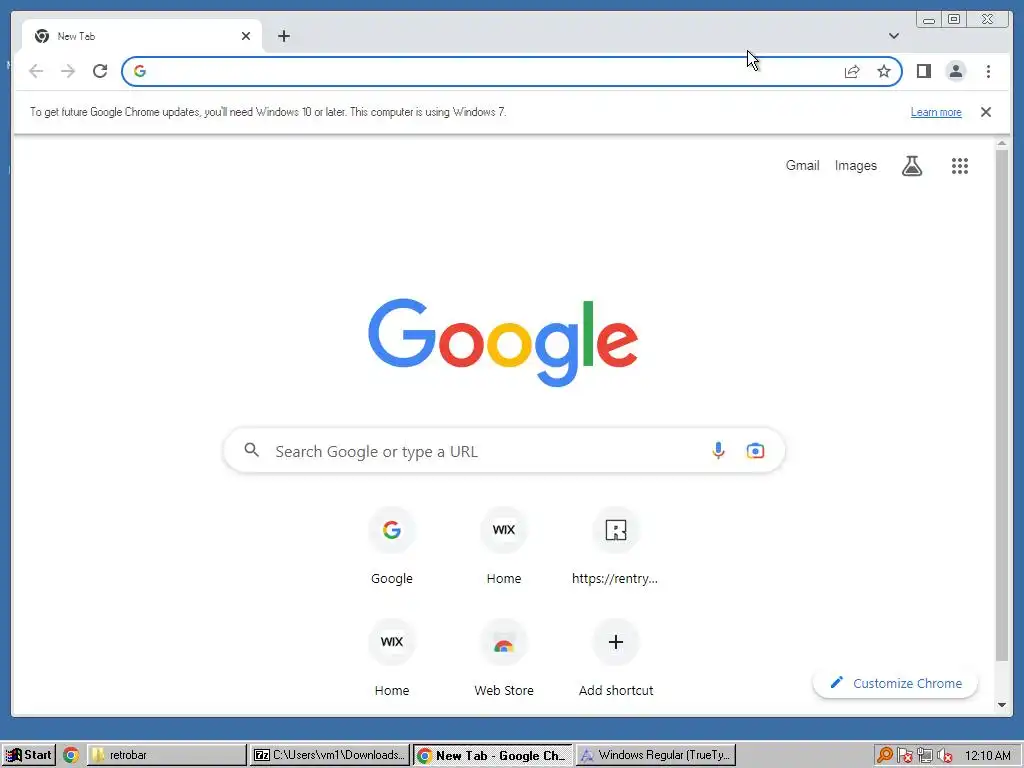Share this page icon in the address bar
Viewport: 1024px width, 768px height.
[852, 71]
